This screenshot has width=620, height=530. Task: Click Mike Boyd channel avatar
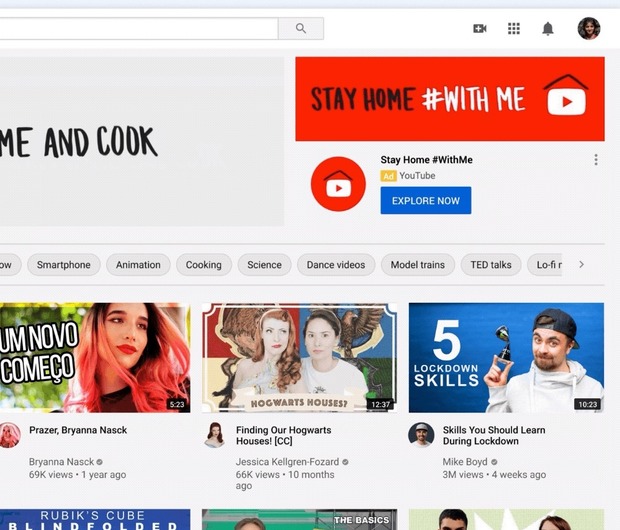[421, 435]
